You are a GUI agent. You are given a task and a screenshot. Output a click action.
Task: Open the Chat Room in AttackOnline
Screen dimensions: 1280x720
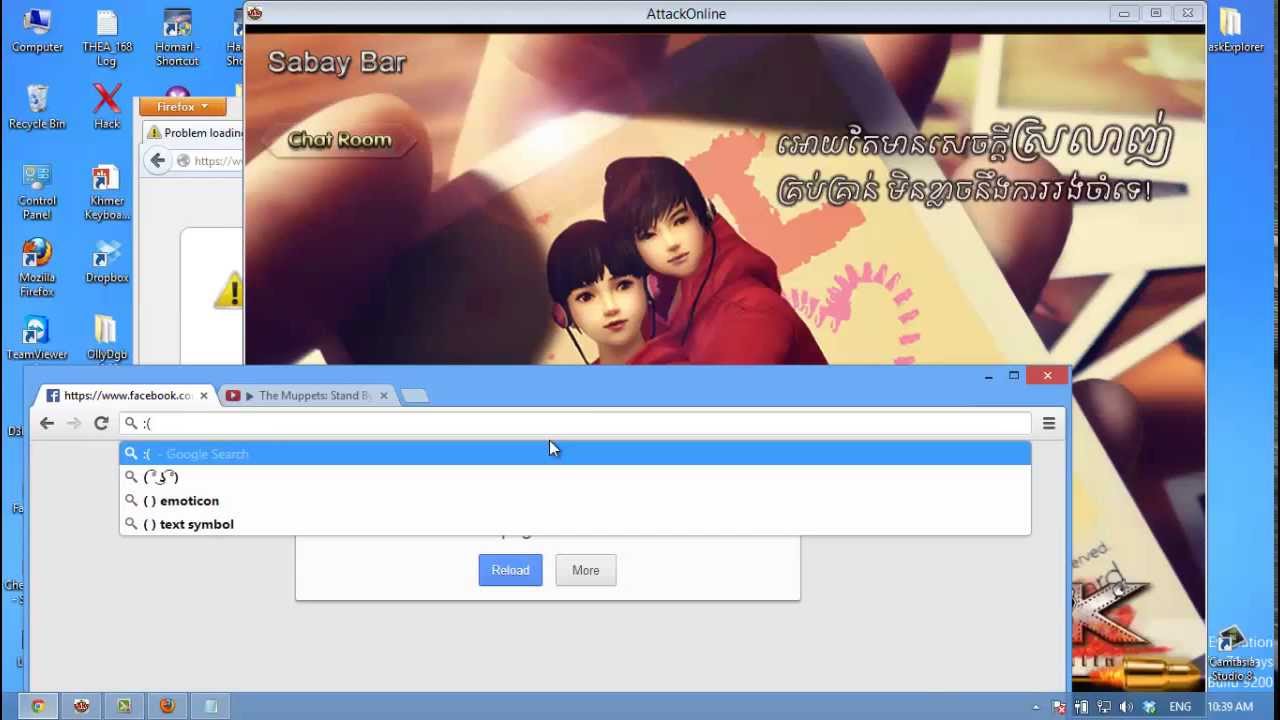339,140
